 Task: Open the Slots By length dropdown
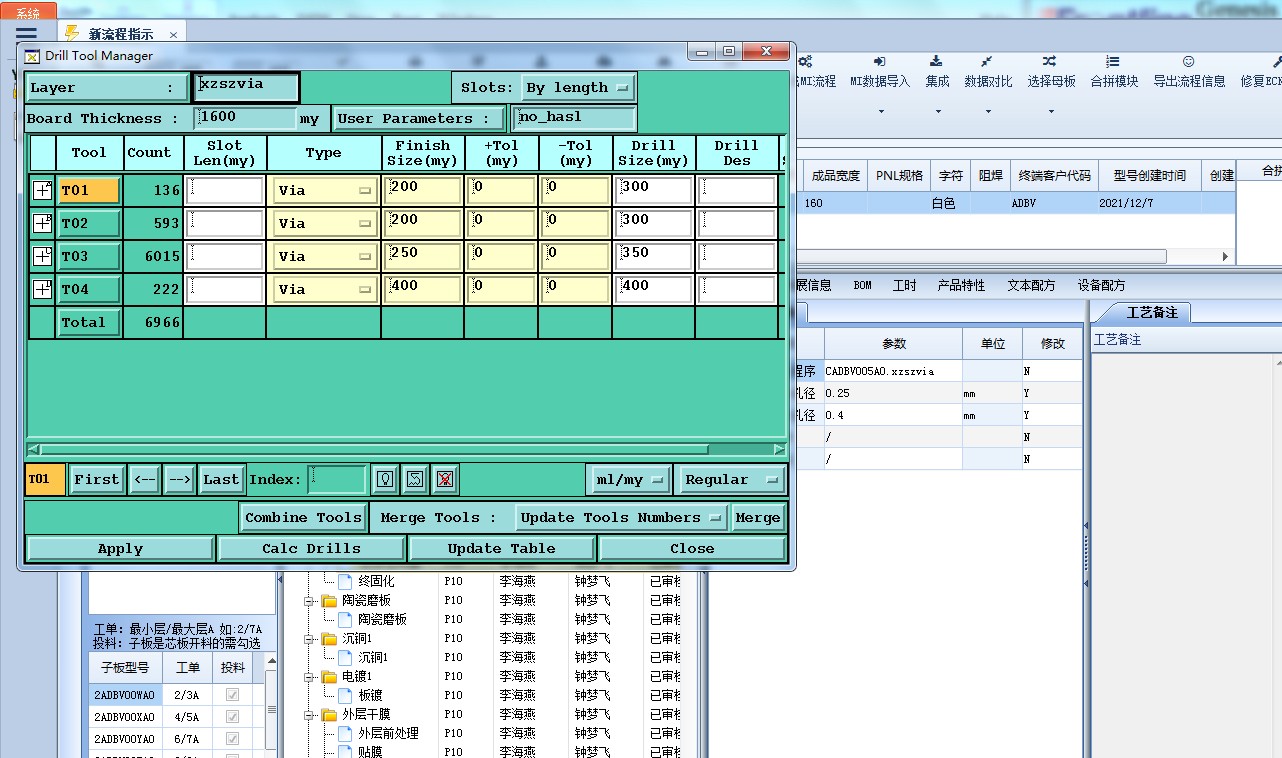click(578, 88)
